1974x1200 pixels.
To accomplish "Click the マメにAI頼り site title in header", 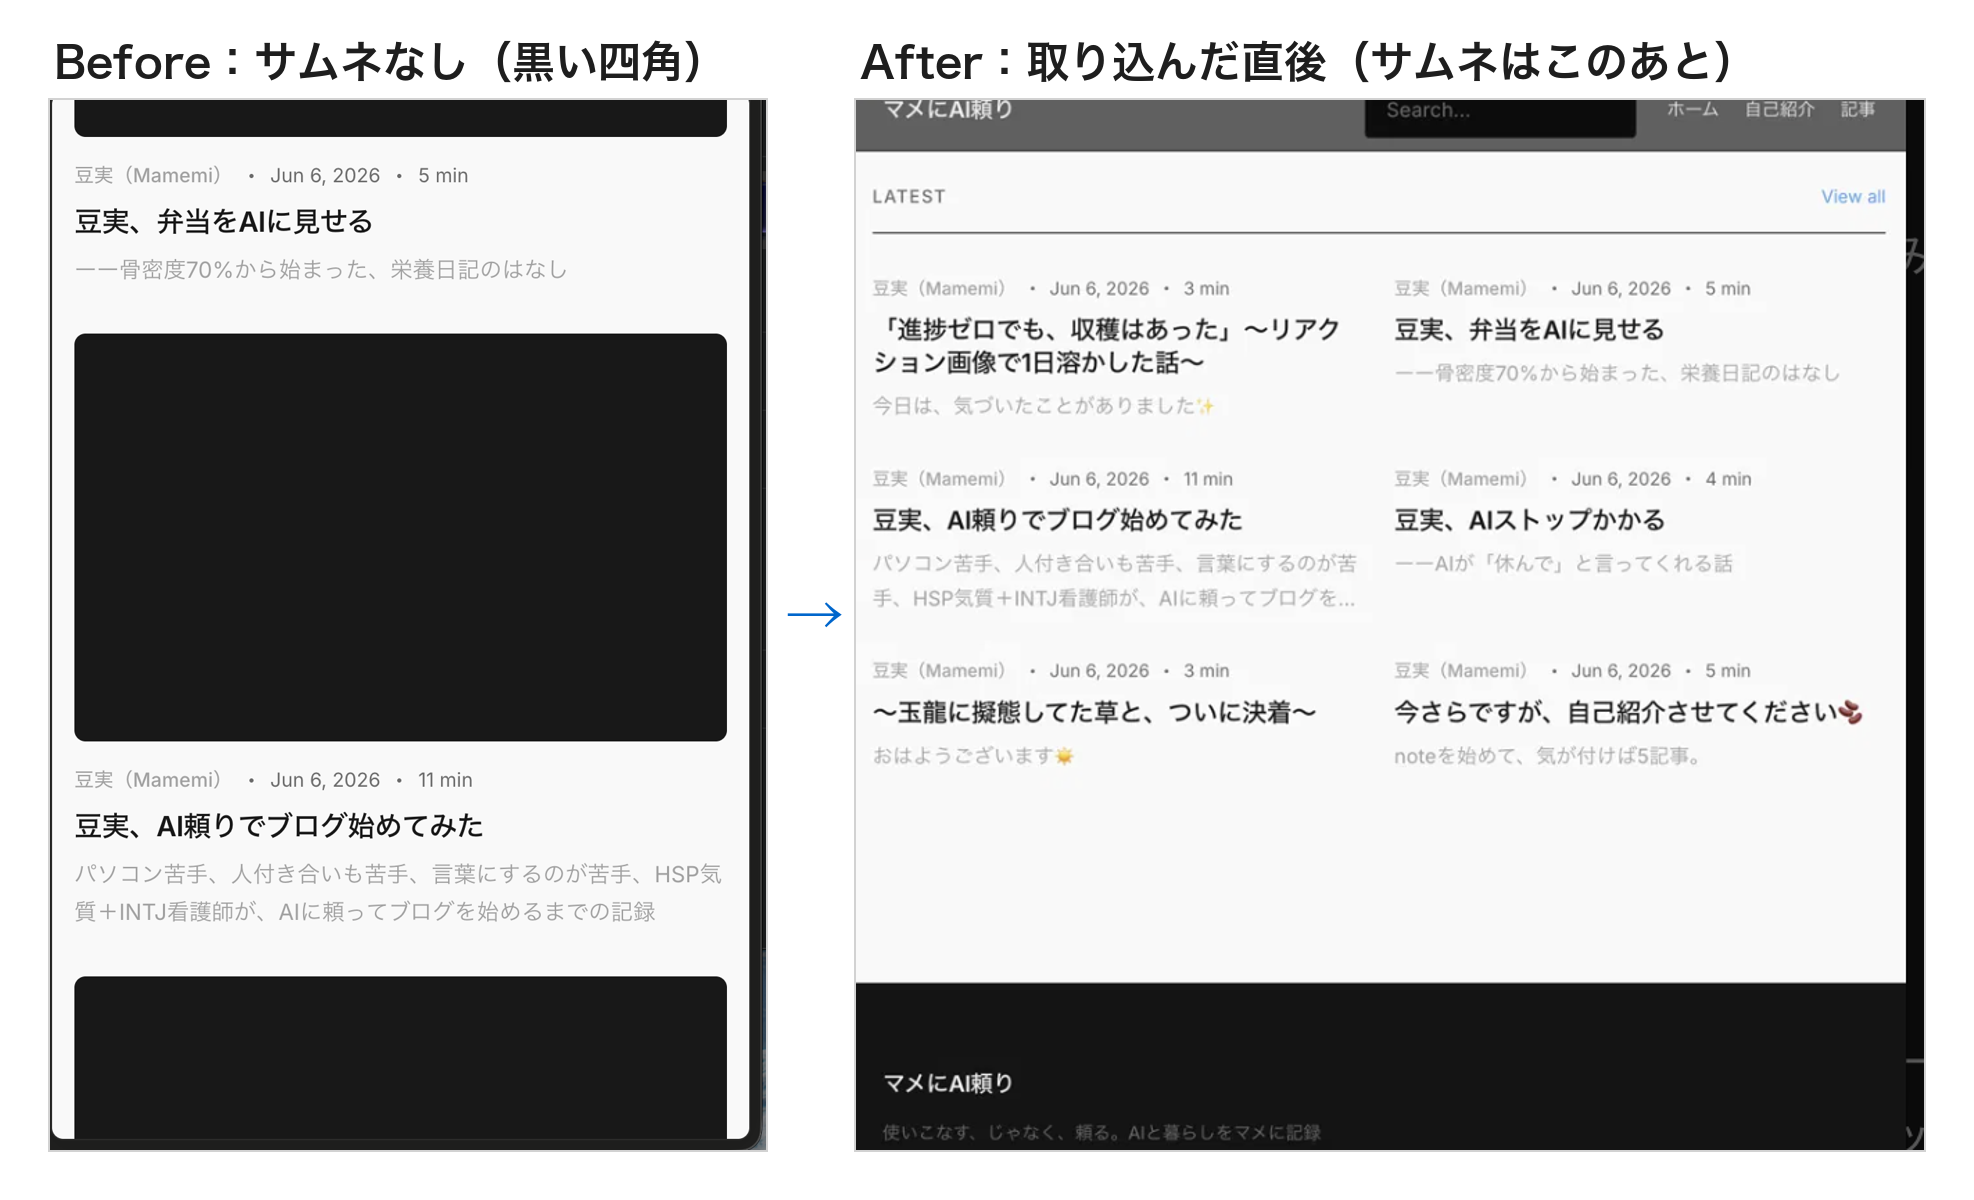I will [x=948, y=109].
